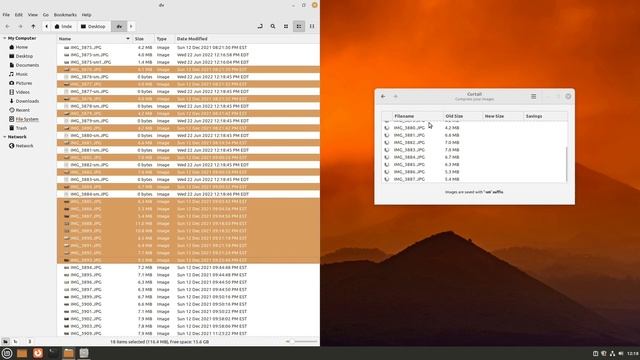Viewport: 640px width, 360px height.
Task: Sort Curtail list by Old Size
Action: pyautogui.click(x=463, y=116)
